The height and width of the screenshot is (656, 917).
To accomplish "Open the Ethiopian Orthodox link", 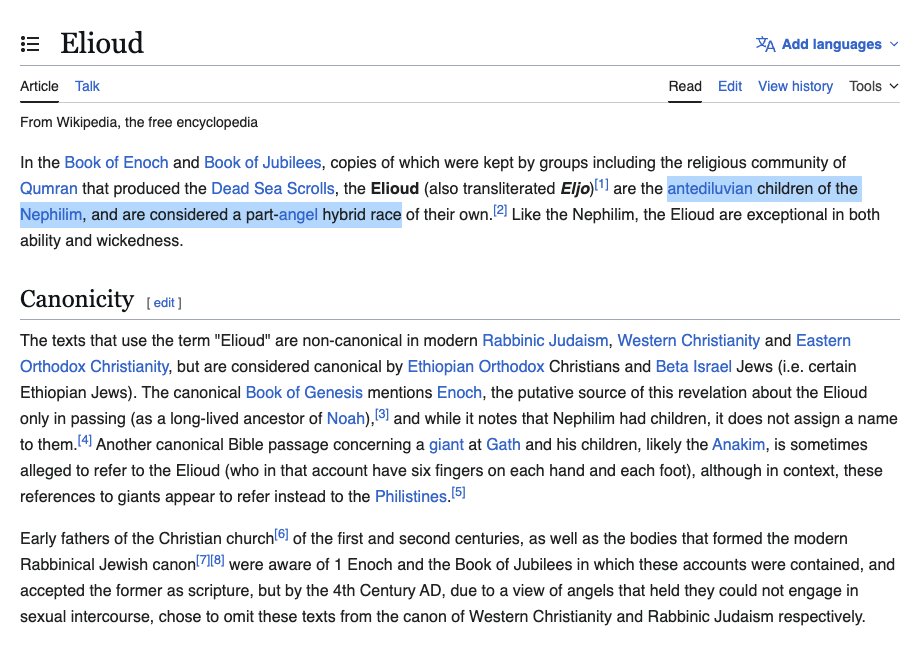I will tap(475, 367).
